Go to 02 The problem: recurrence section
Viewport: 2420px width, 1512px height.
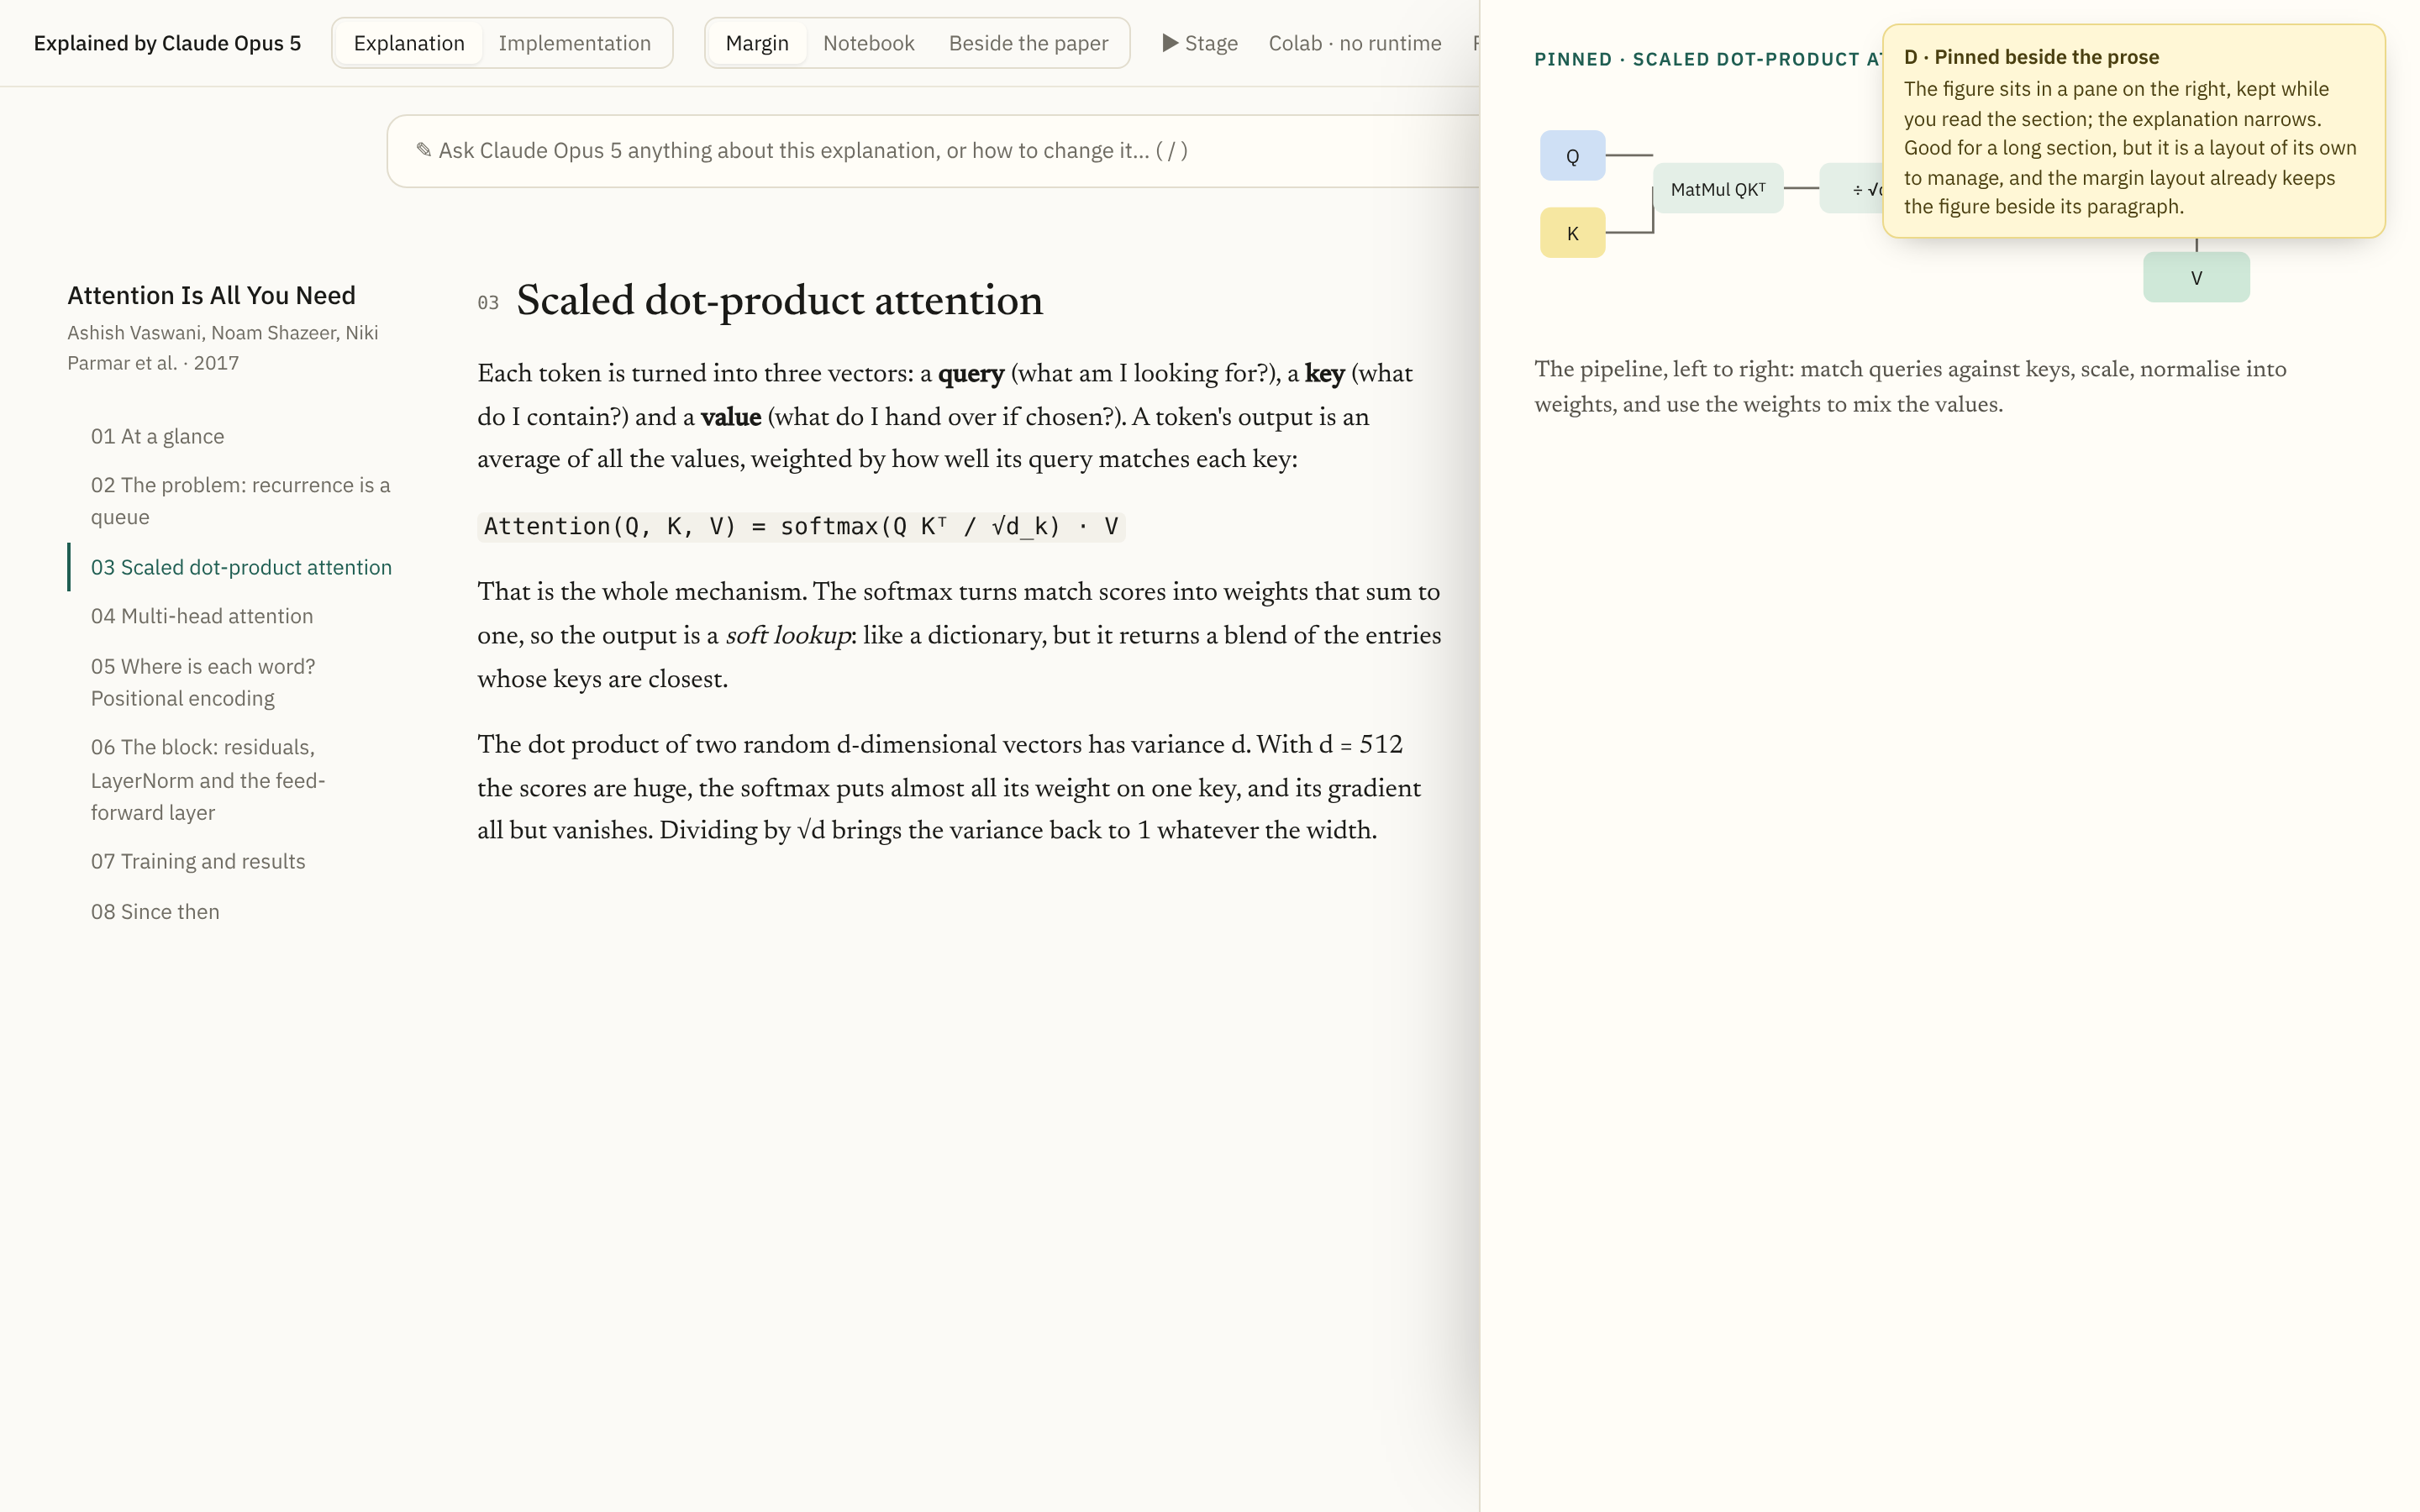click(240, 501)
